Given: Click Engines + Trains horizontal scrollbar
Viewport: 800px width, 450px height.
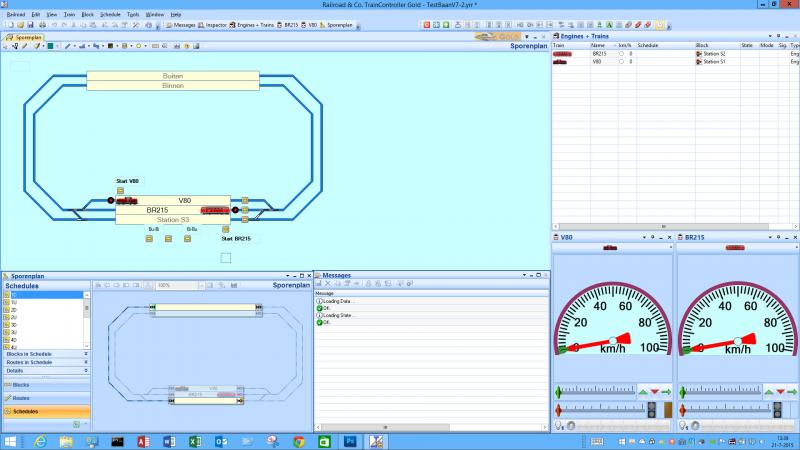Looking at the screenshot, I should click(664, 227).
